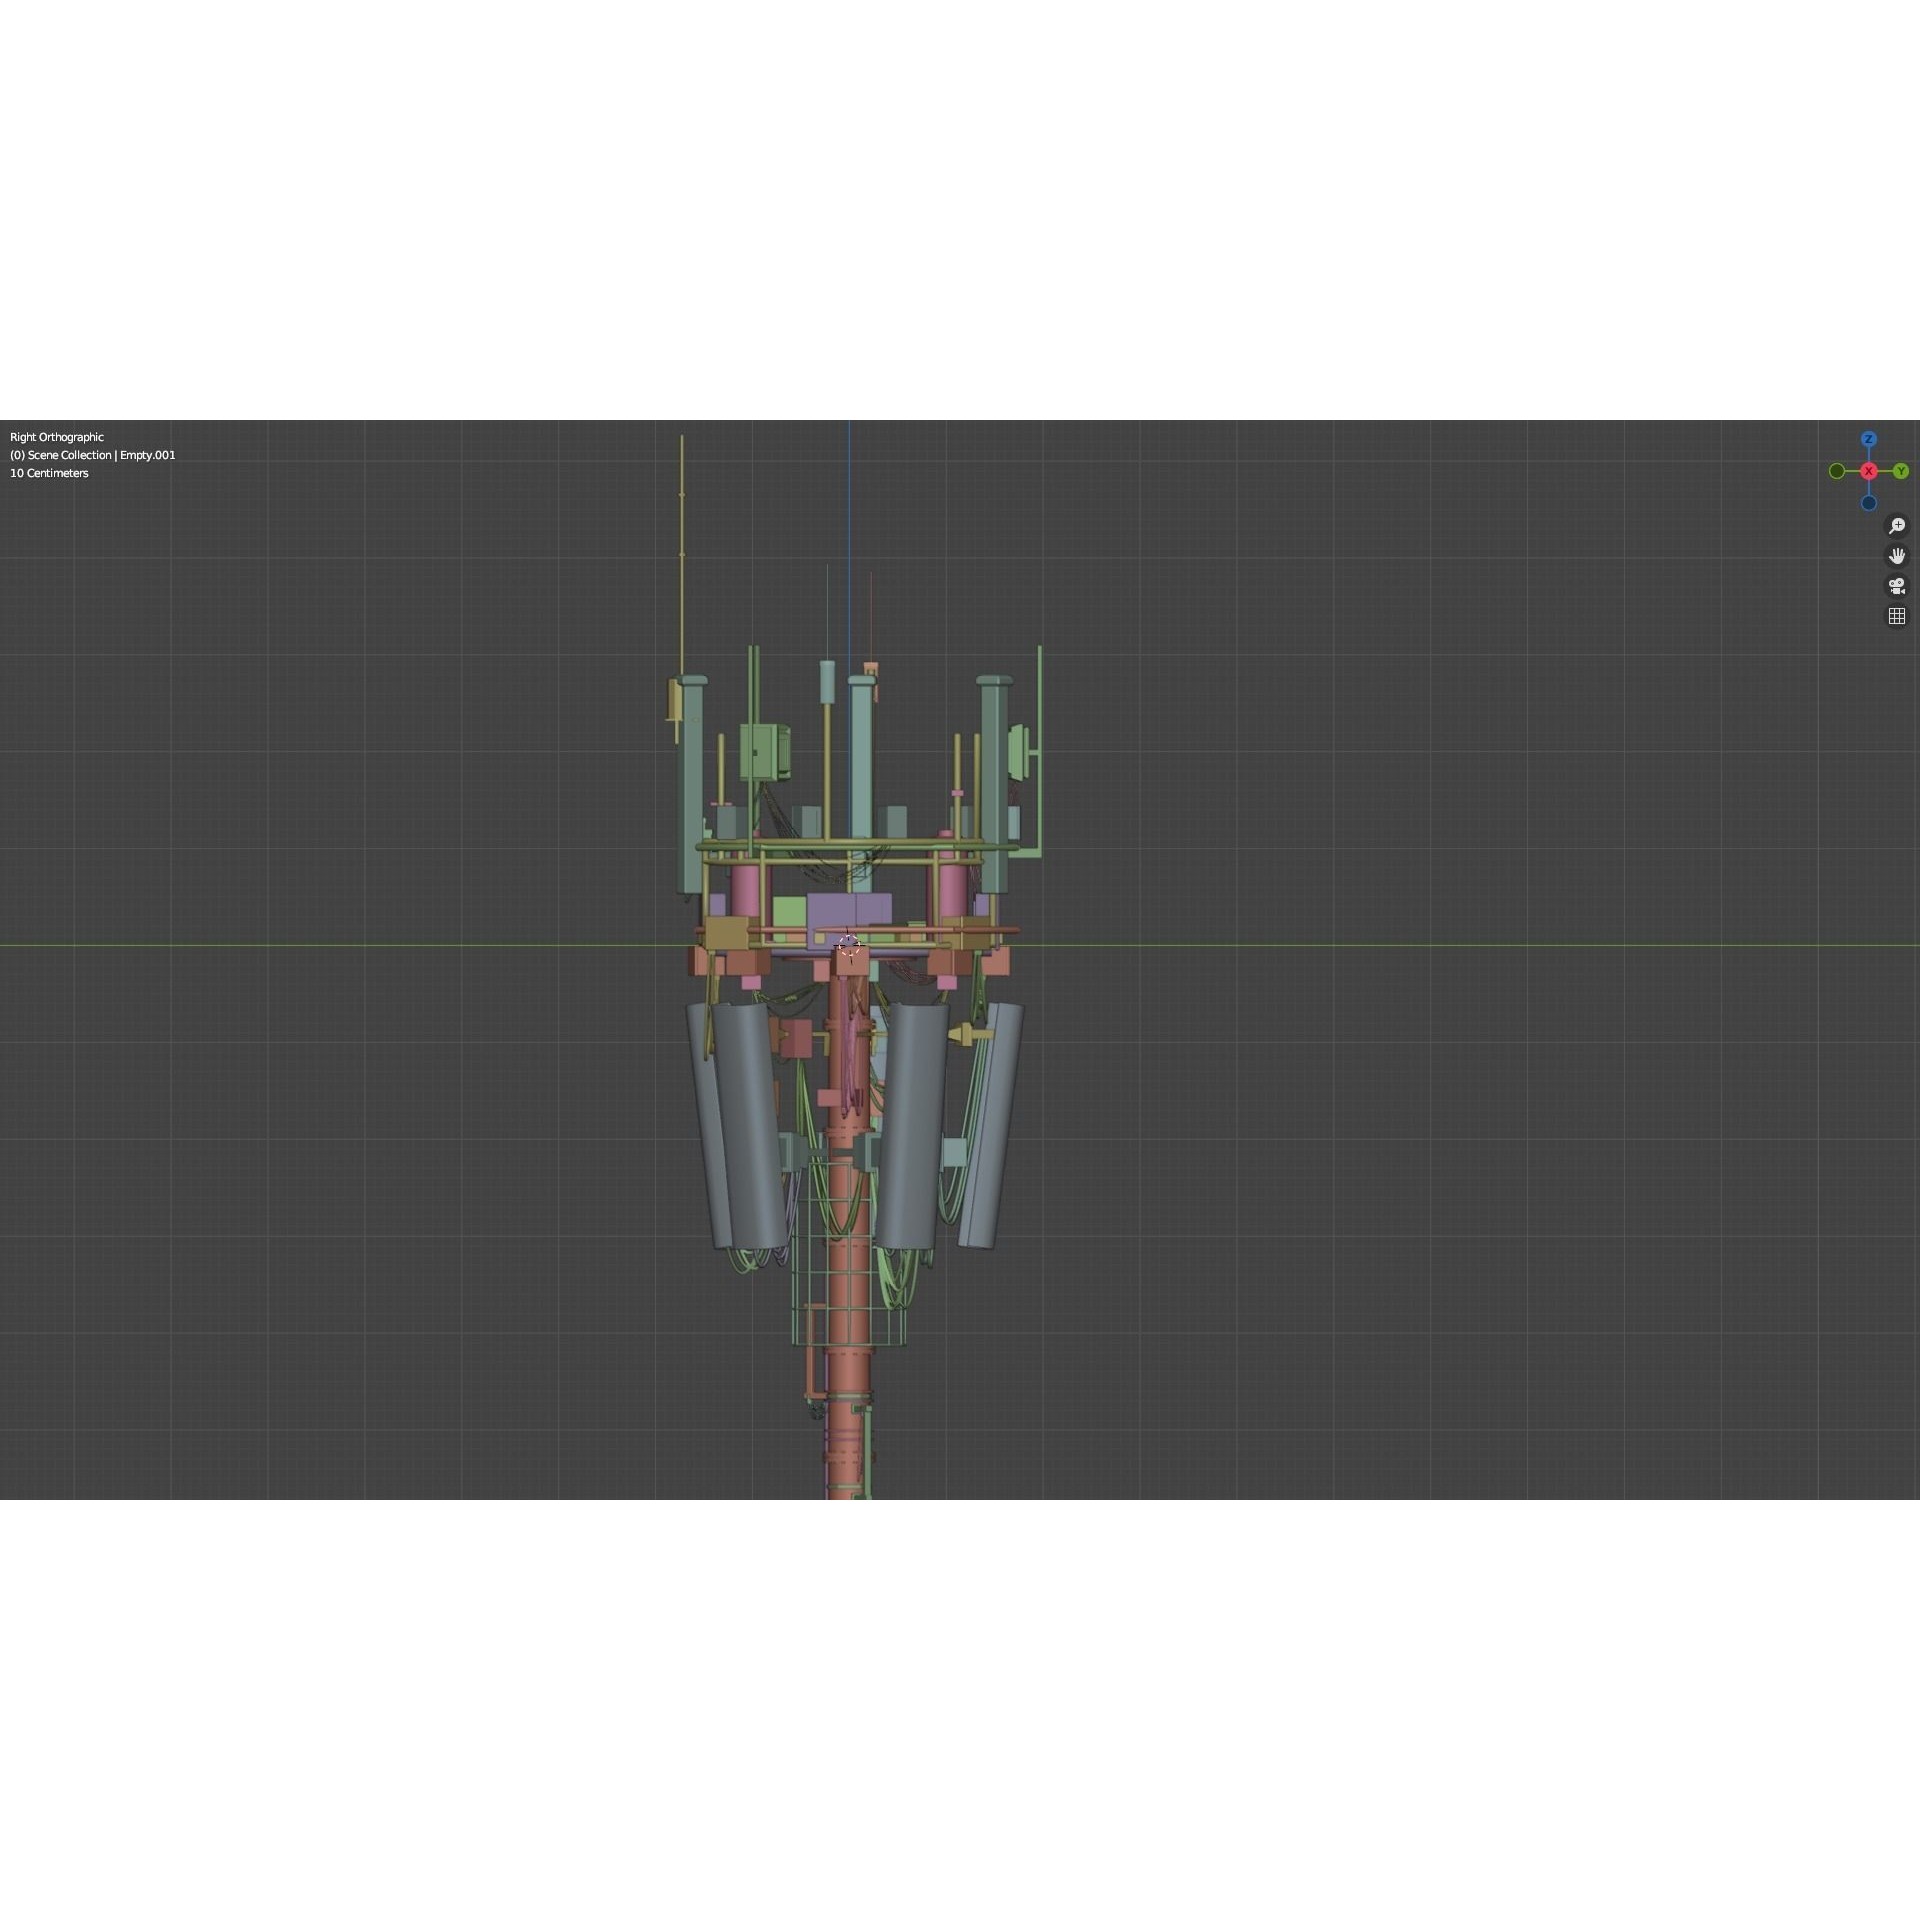The height and width of the screenshot is (1920, 1920).
Task: Click the Right Orthographic viewport label
Action: click(x=56, y=437)
